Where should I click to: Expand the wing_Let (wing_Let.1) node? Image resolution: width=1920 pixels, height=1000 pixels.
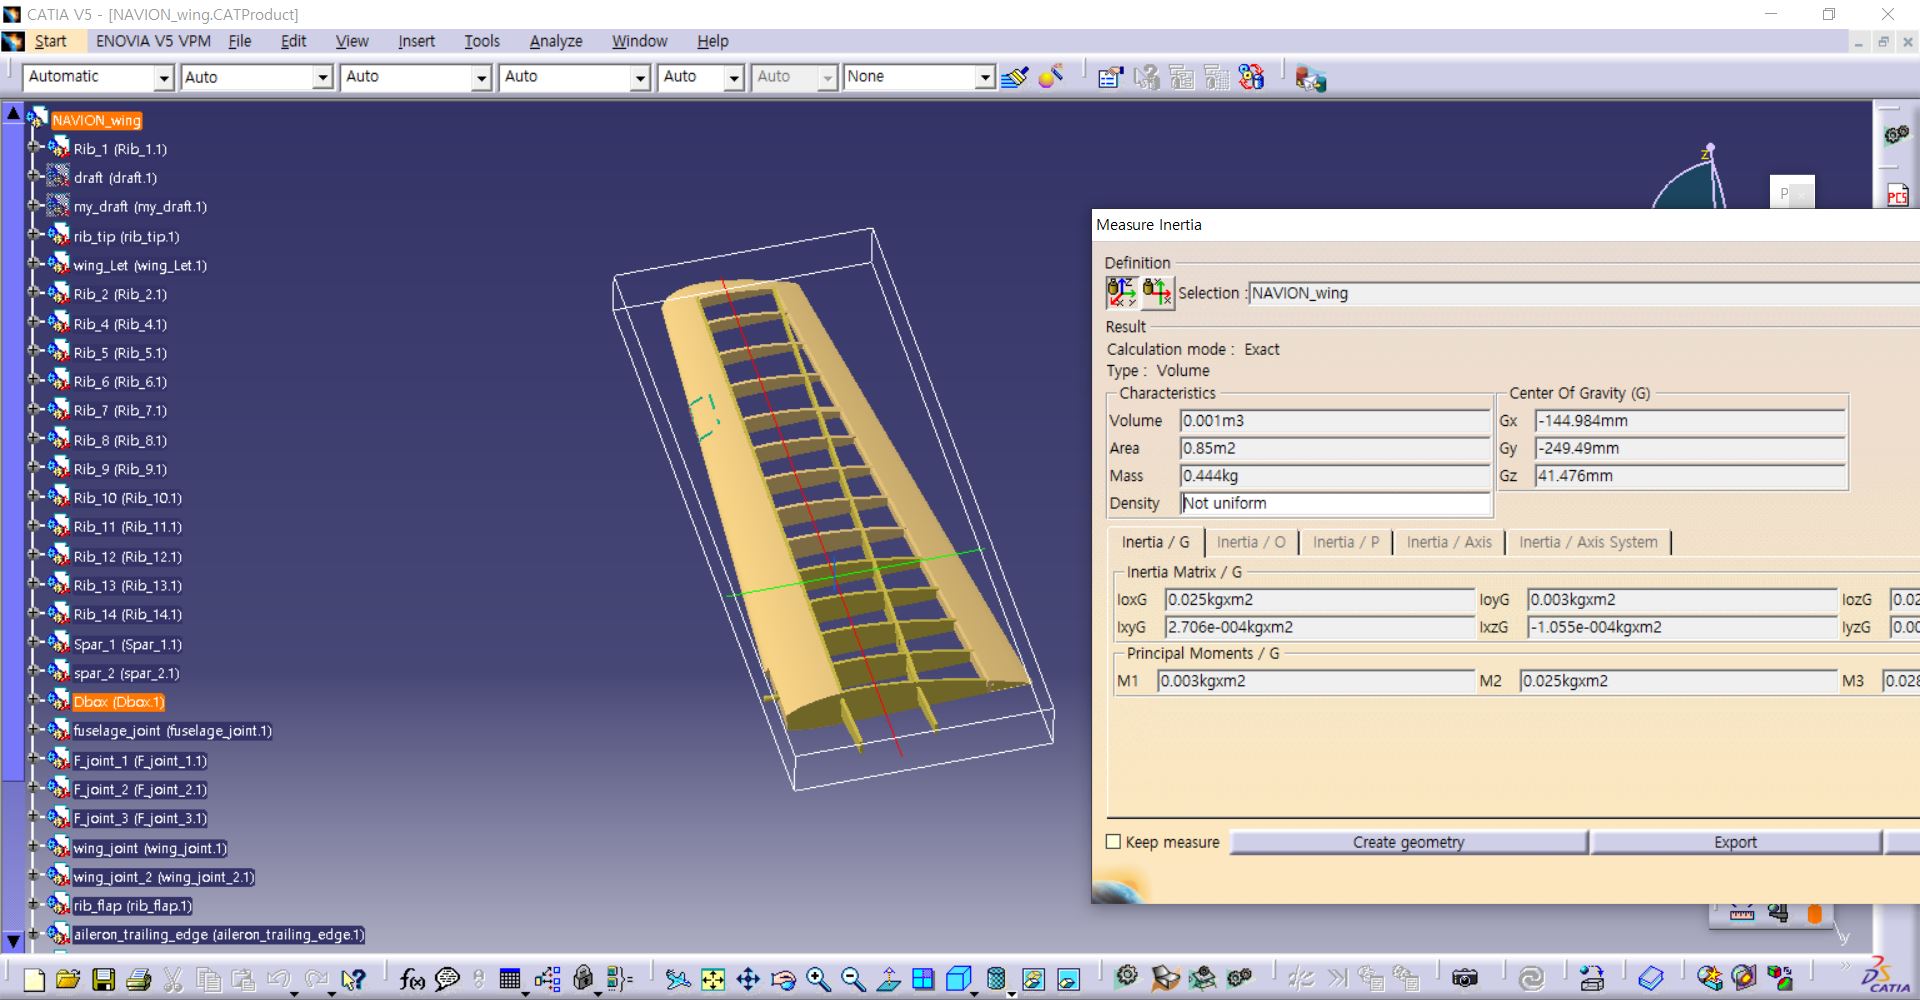point(34,265)
